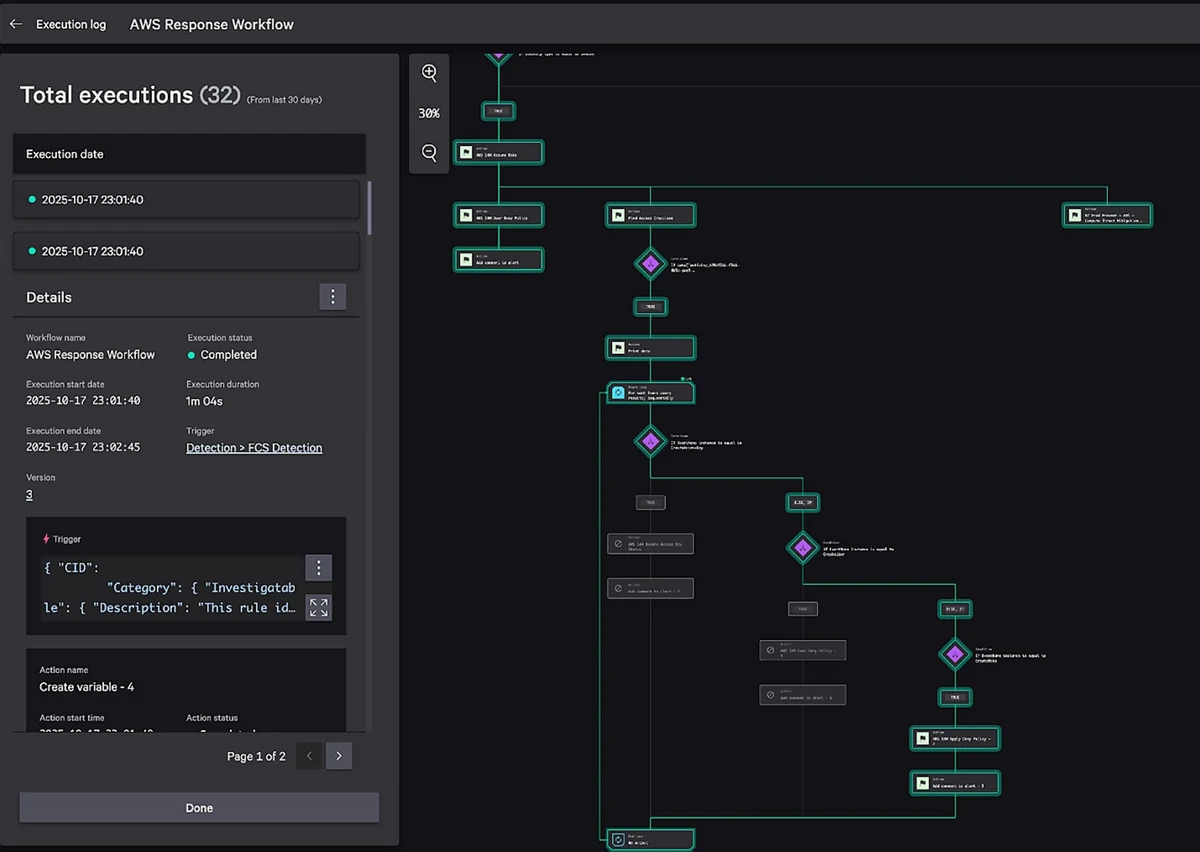Click the Done button
Viewport: 1200px width, 852px height.
tap(199, 808)
